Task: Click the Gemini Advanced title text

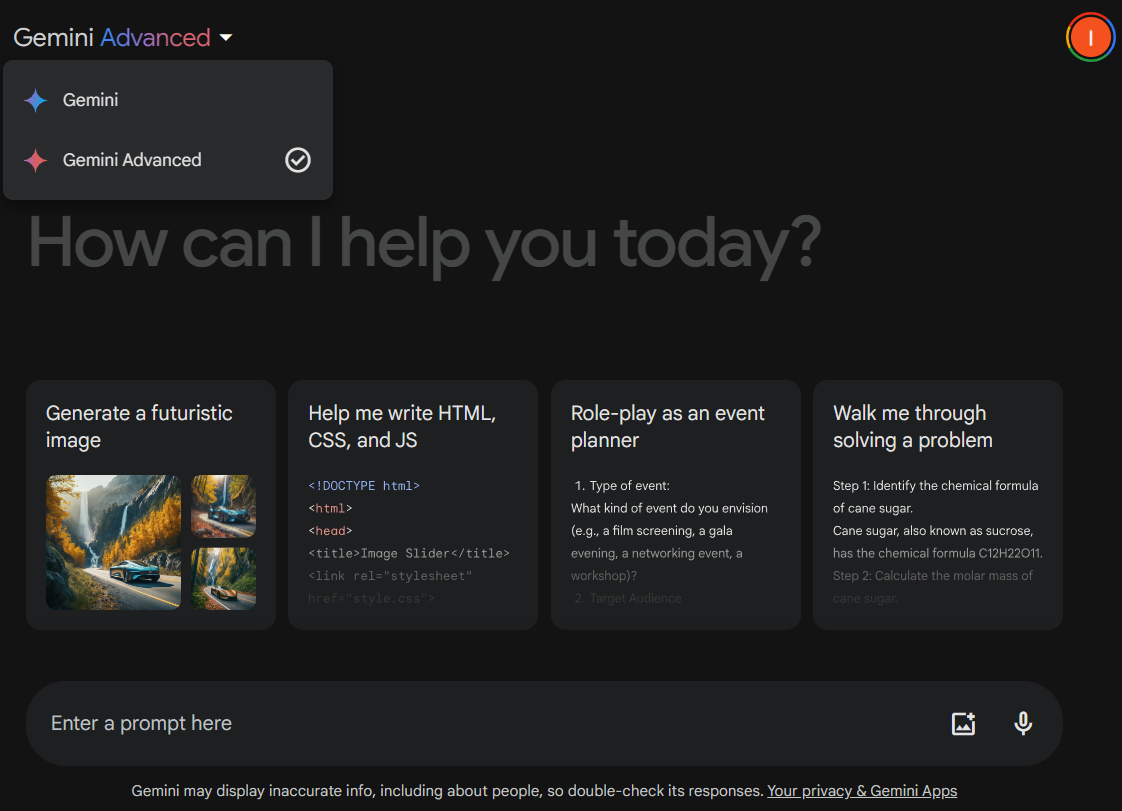Action: [112, 37]
